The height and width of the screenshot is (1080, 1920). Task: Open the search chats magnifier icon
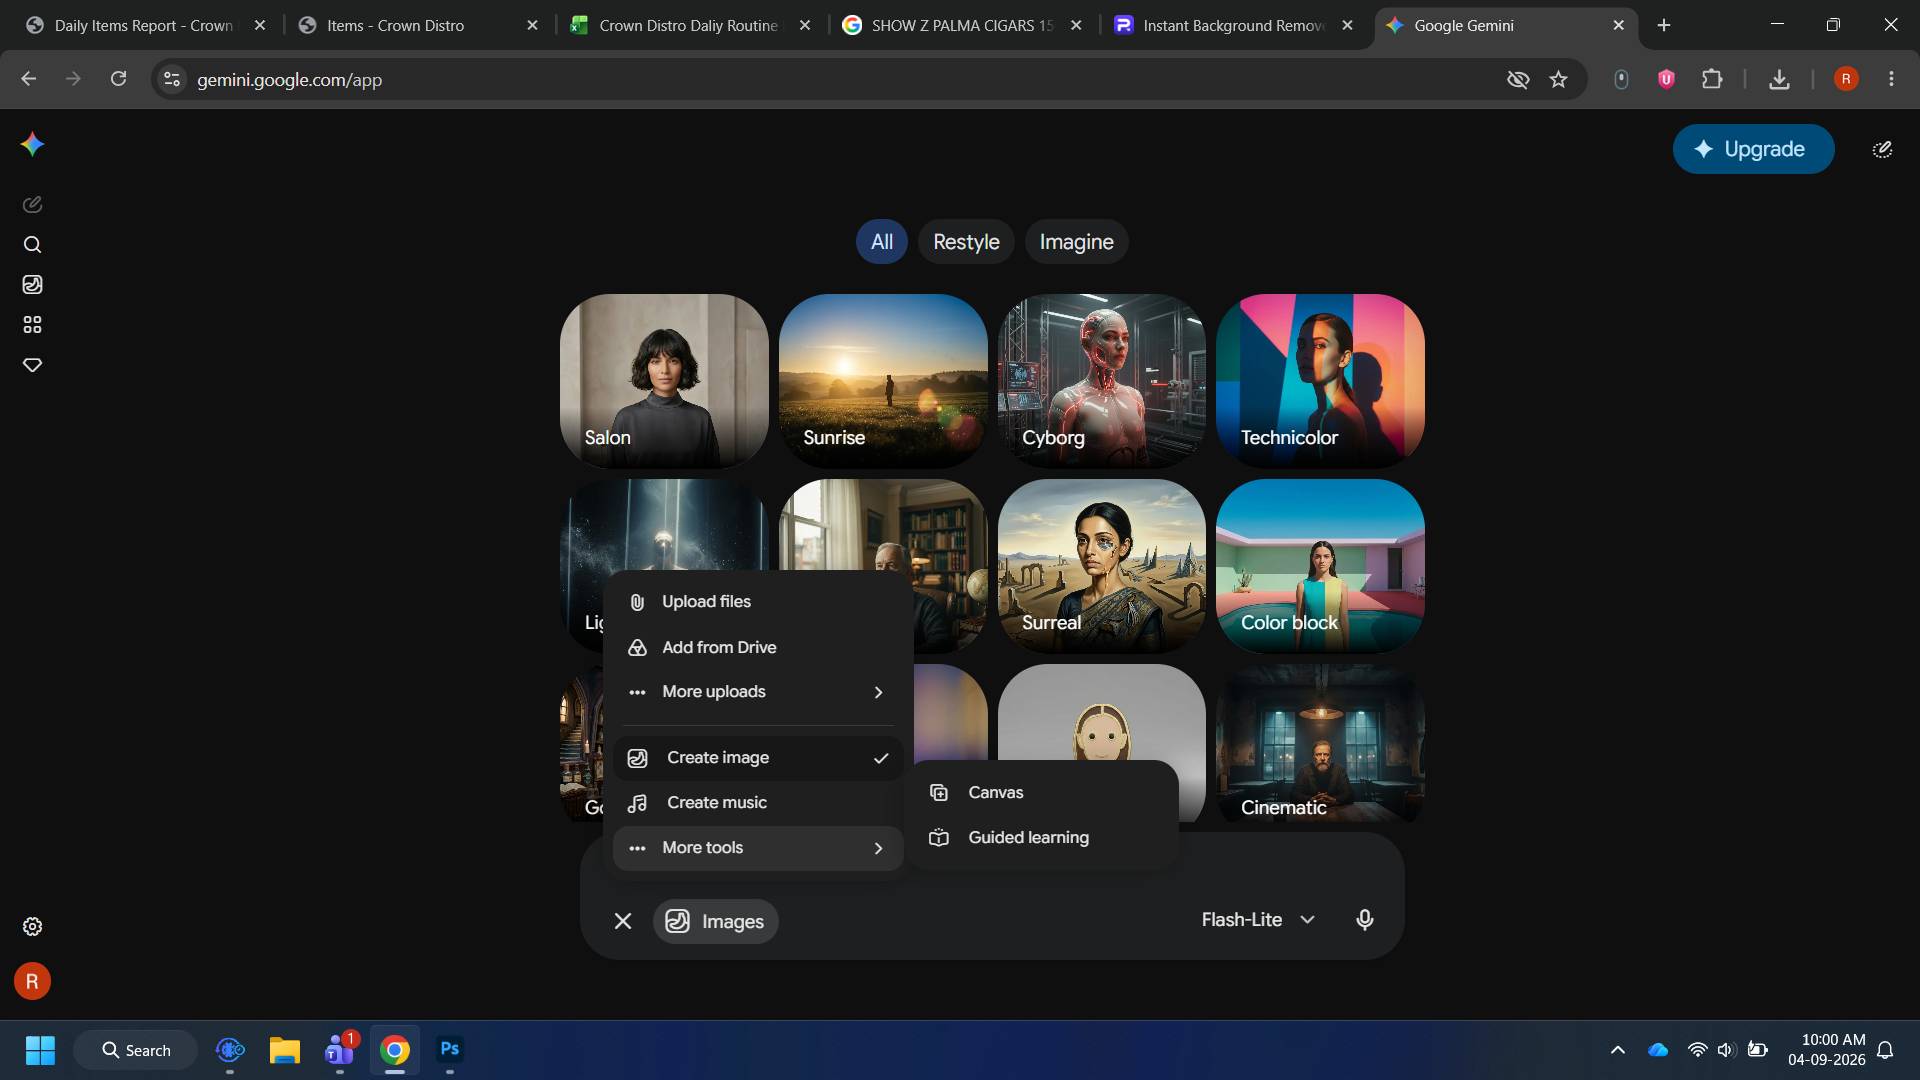[x=32, y=245]
